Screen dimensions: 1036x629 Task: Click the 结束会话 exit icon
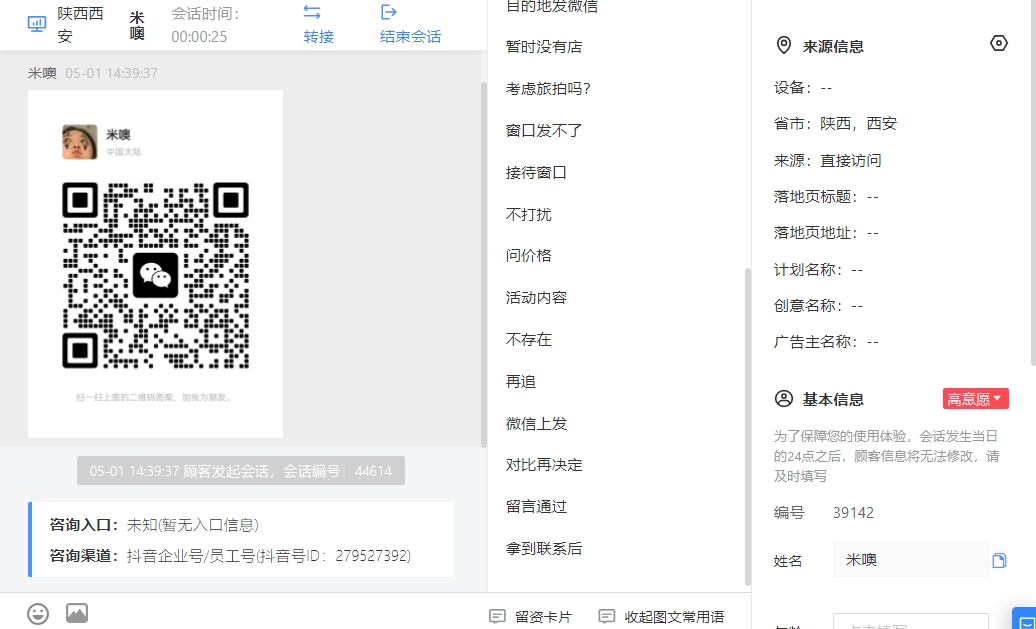tap(389, 12)
